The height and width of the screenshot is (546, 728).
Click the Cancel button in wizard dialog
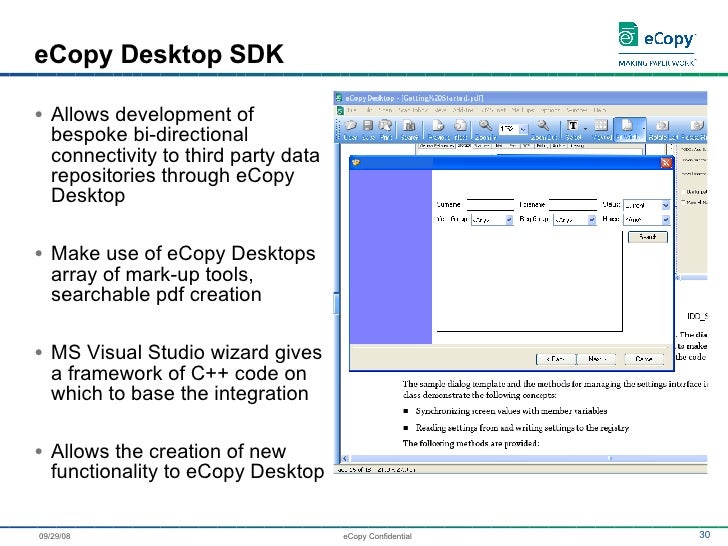click(644, 359)
